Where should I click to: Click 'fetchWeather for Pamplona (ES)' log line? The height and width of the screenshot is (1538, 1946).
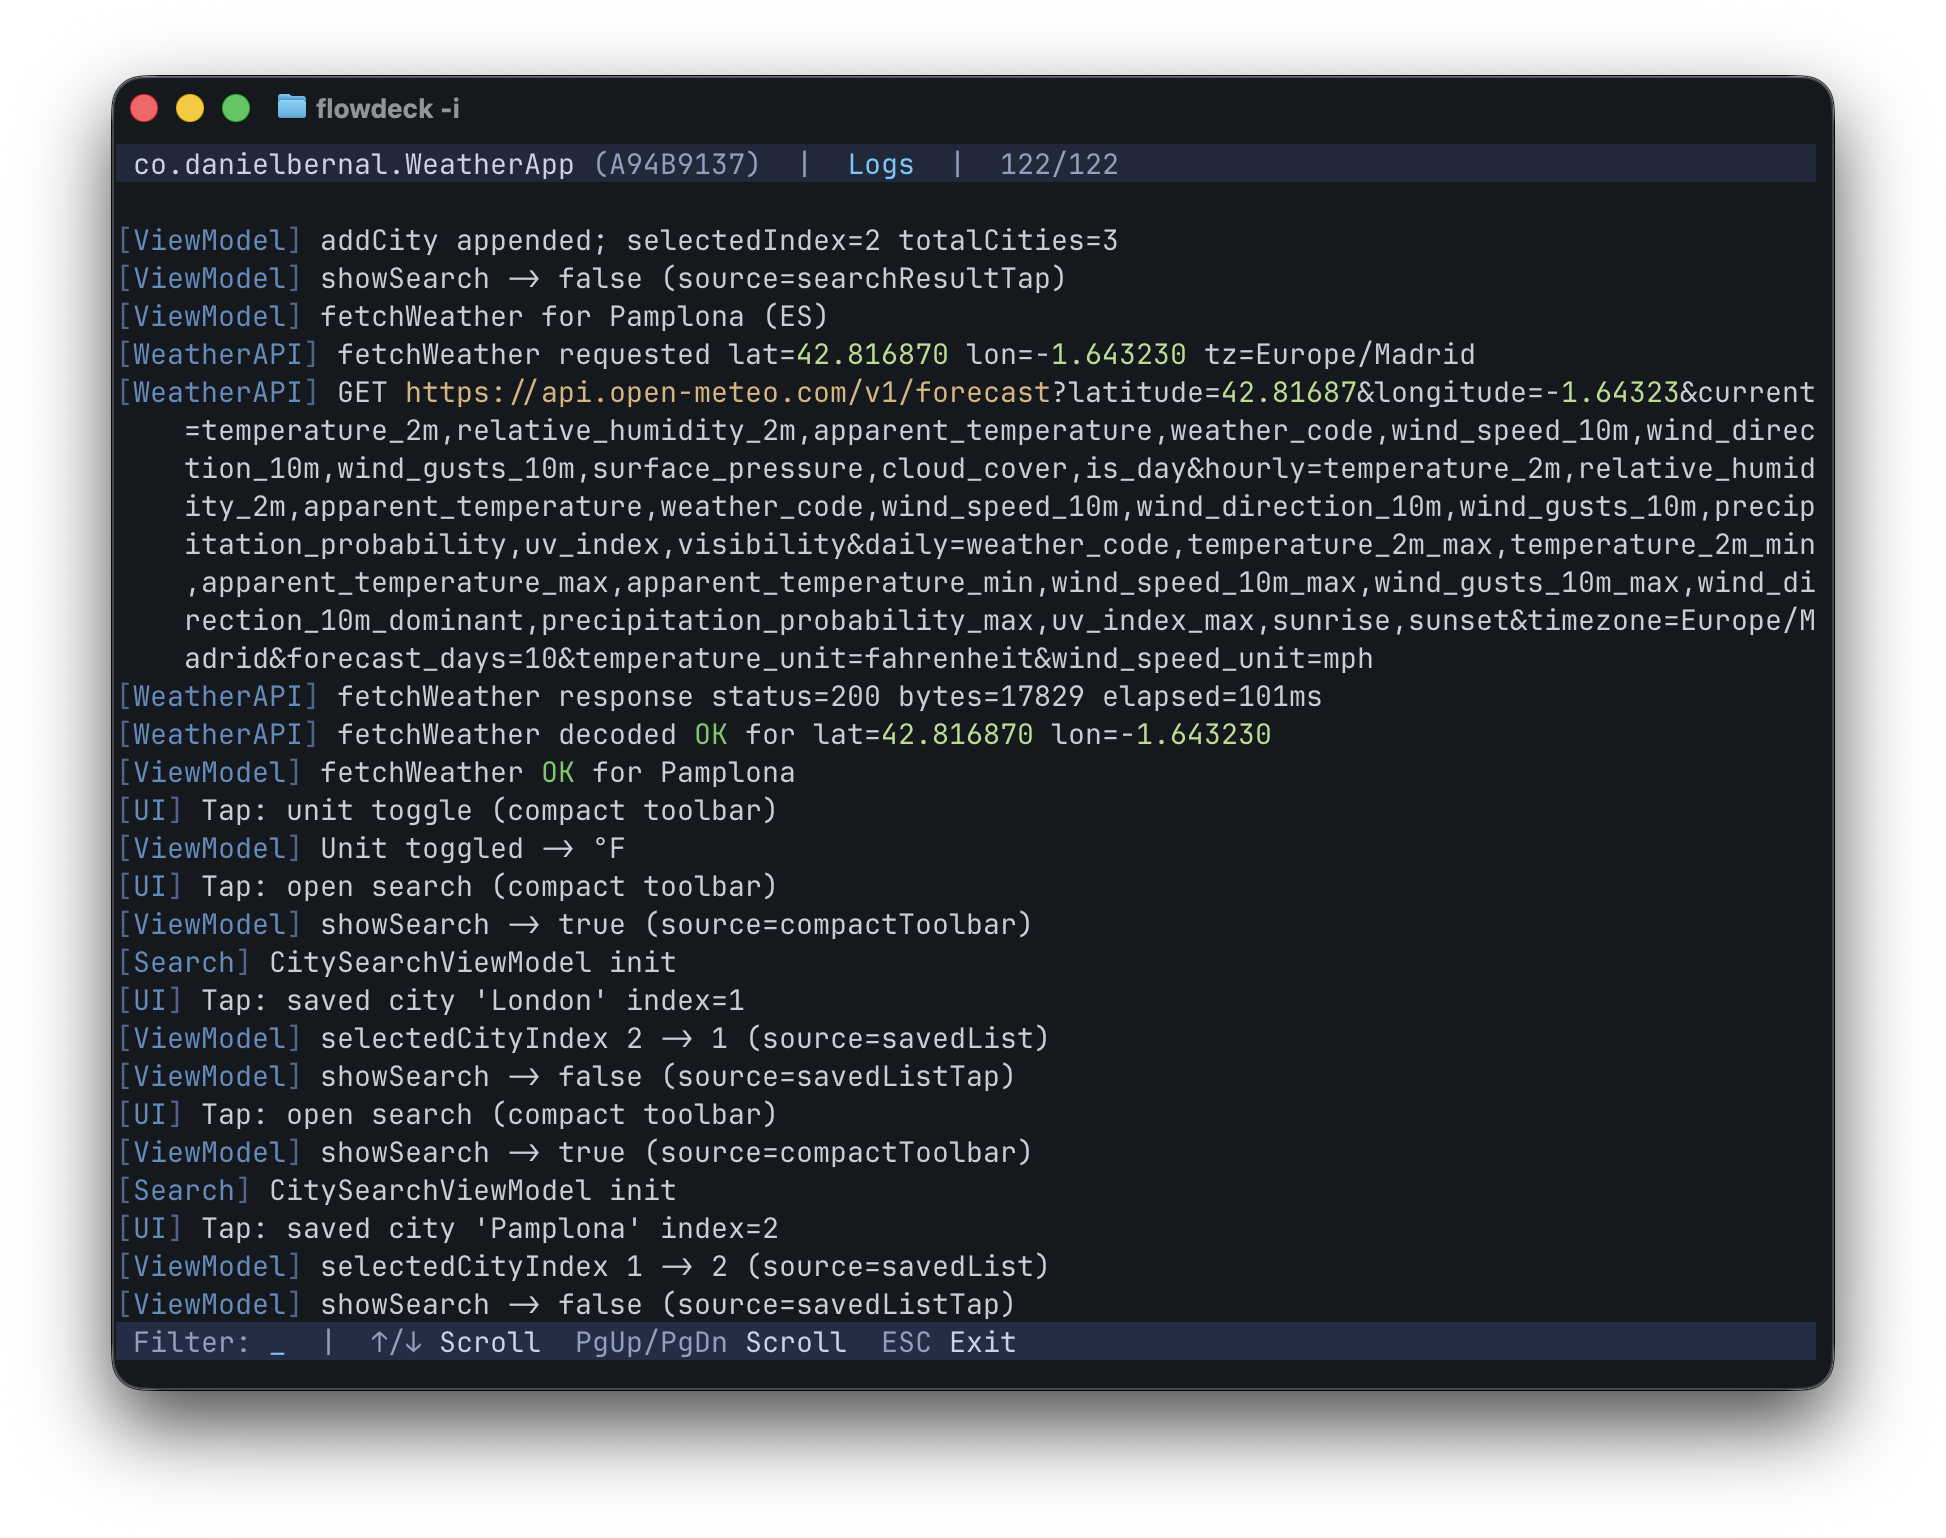tap(474, 316)
